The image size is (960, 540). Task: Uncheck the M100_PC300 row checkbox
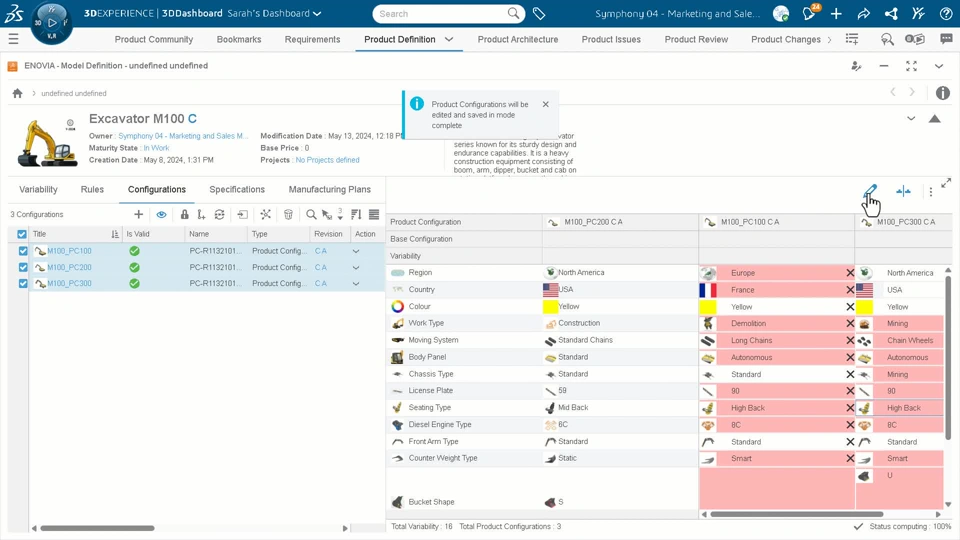point(23,283)
